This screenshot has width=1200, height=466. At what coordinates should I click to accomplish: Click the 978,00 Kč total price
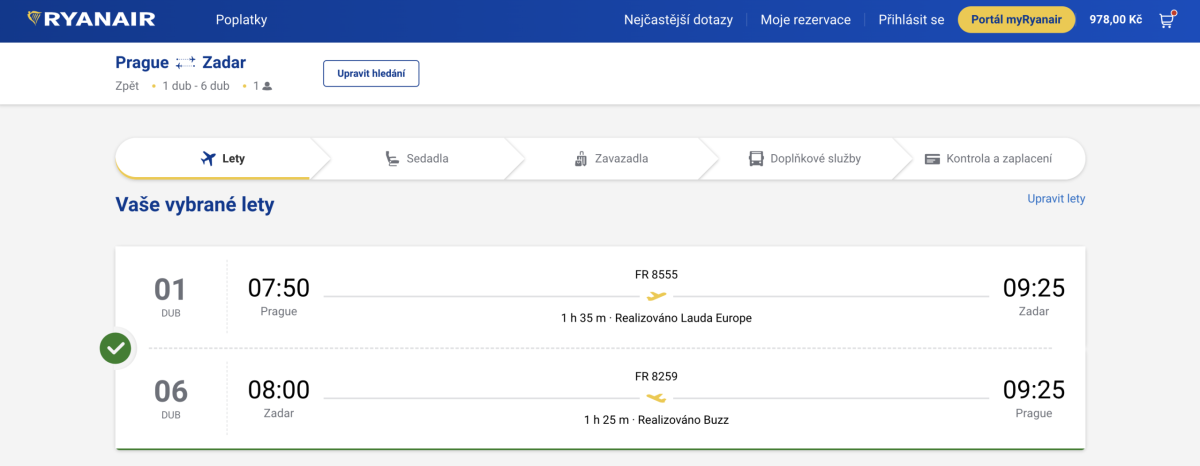click(x=1115, y=20)
